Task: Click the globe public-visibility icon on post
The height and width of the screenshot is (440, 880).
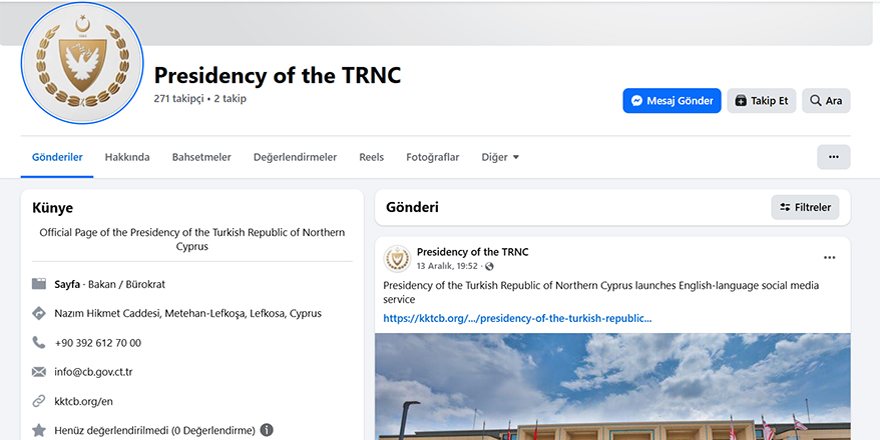Action: click(x=489, y=267)
